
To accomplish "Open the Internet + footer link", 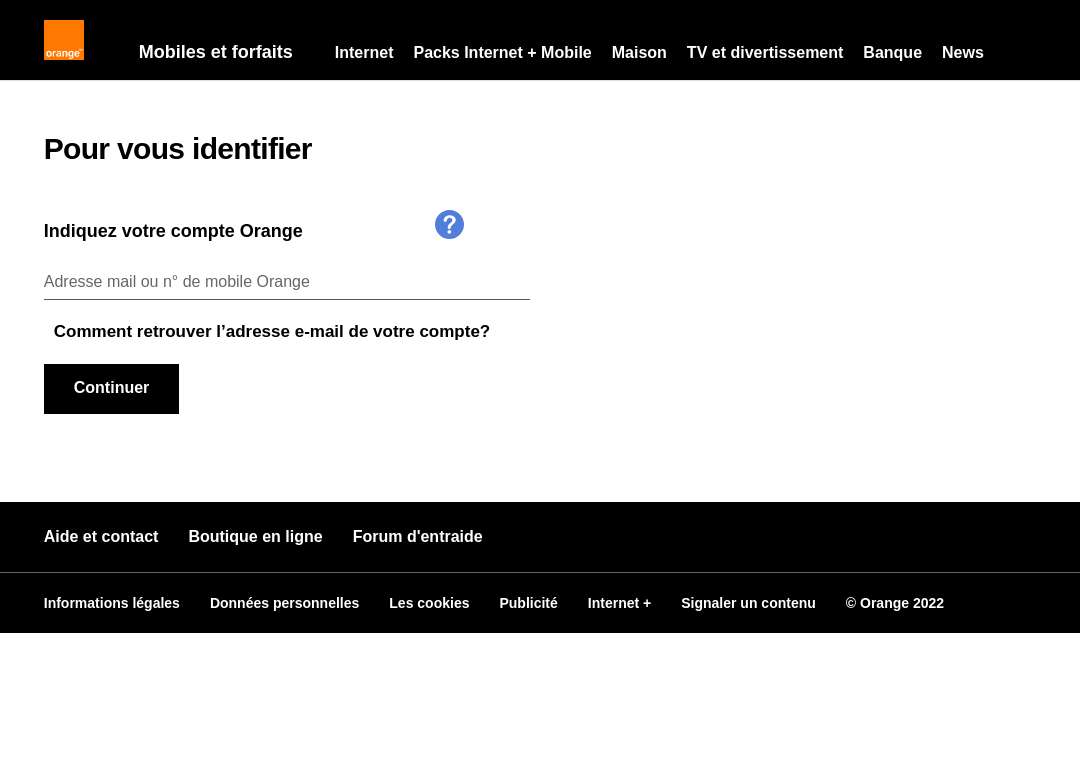I will pyautogui.click(x=619, y=603).
